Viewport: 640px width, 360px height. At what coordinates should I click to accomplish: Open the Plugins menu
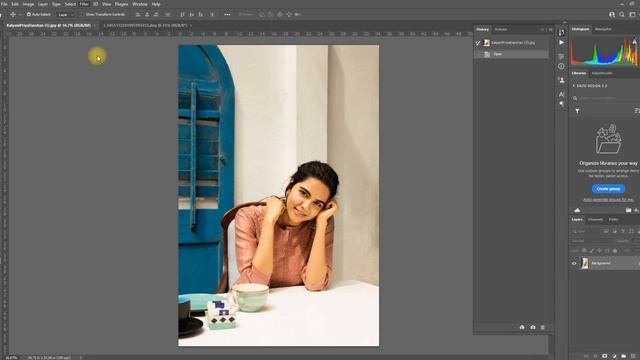click(121, 4)
